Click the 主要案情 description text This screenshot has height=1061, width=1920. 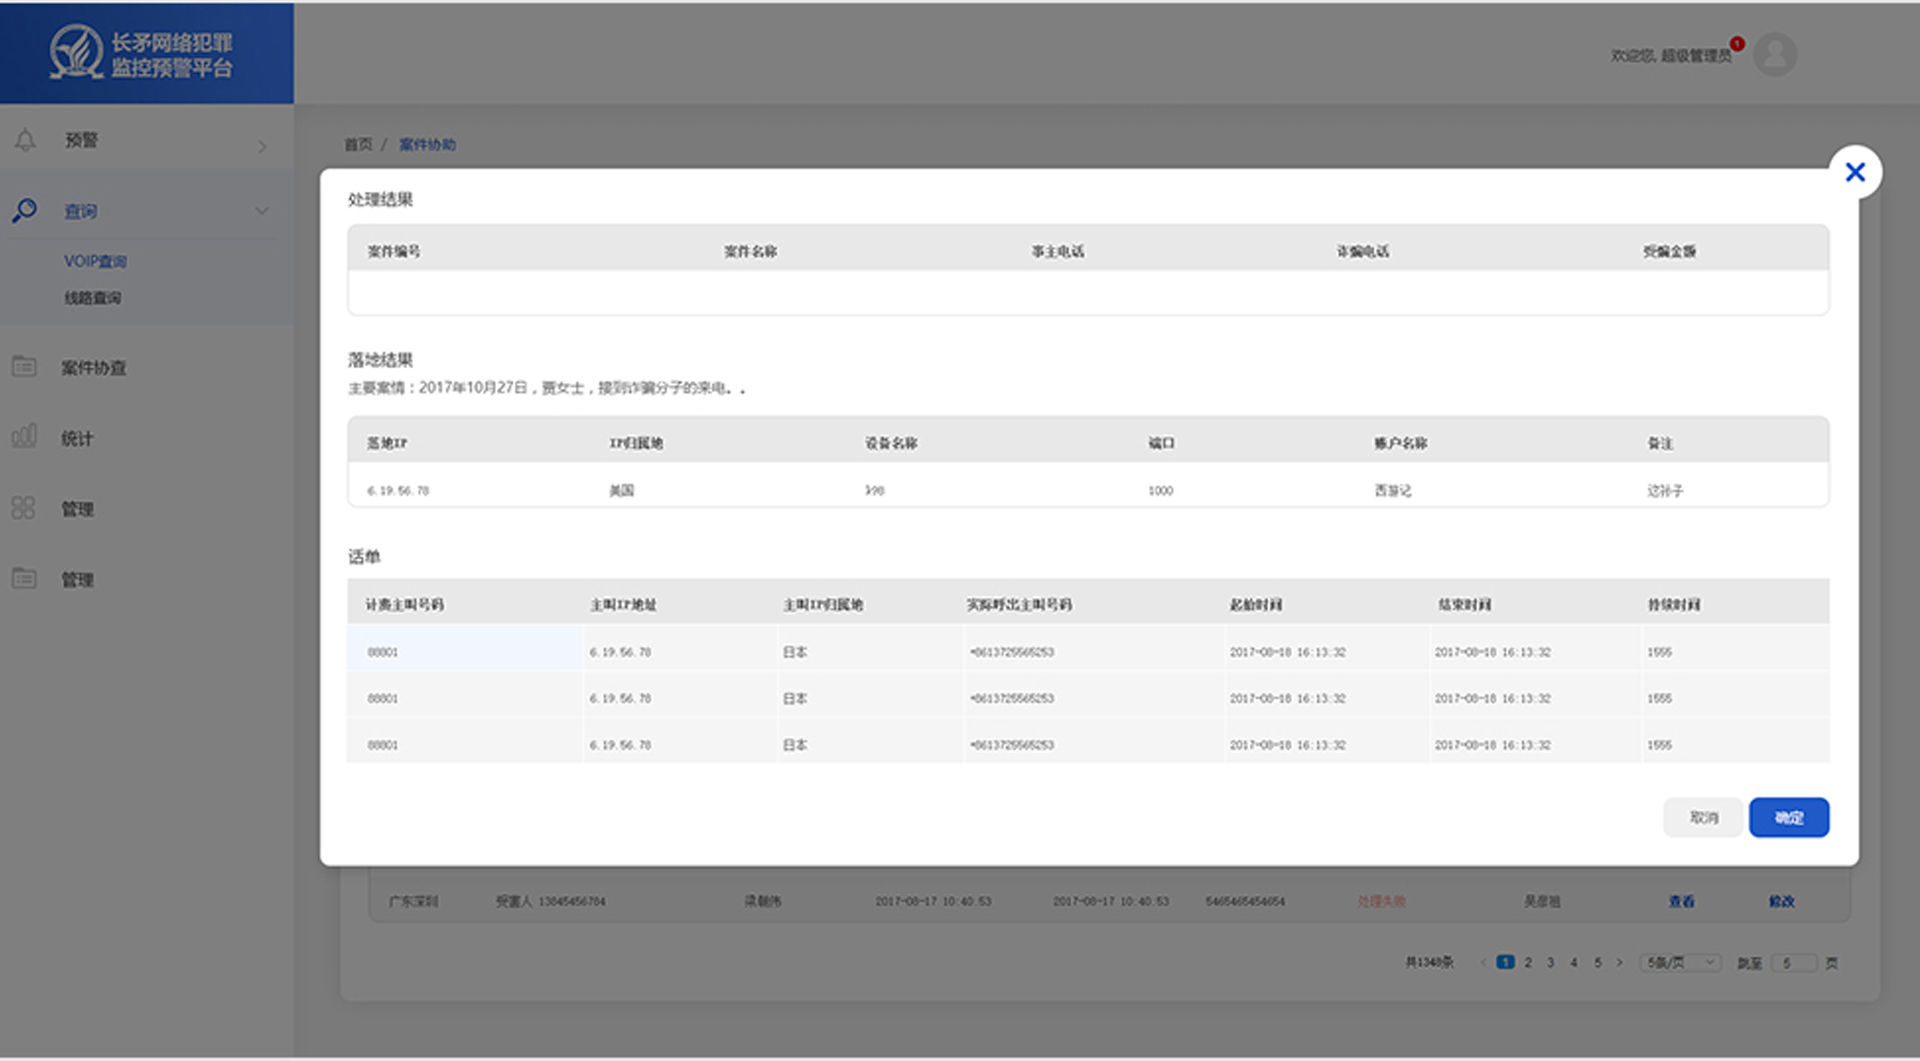[x=547, y=388]
